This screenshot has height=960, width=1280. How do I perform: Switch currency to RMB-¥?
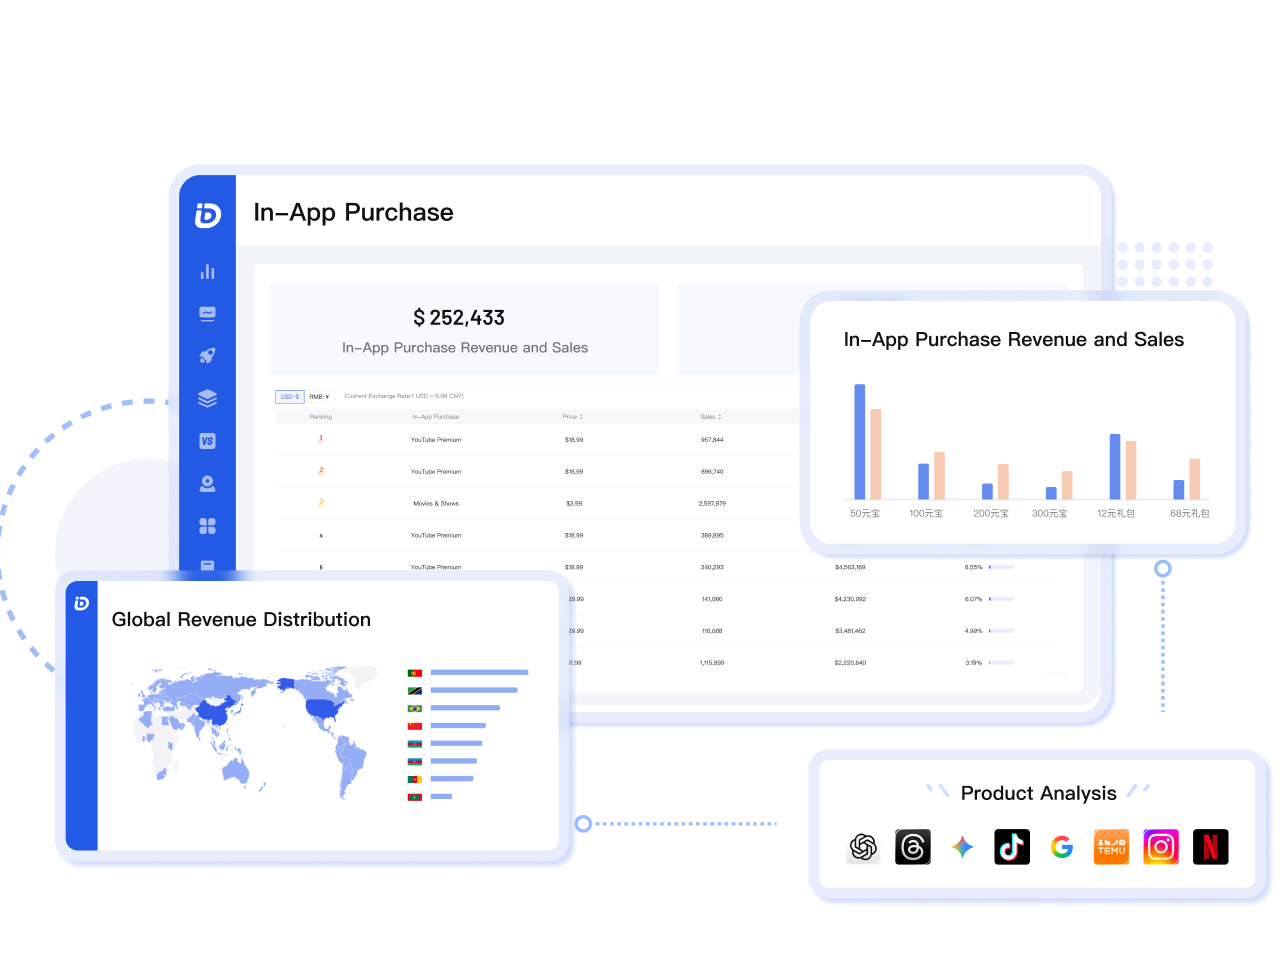[x=319, y=397]
